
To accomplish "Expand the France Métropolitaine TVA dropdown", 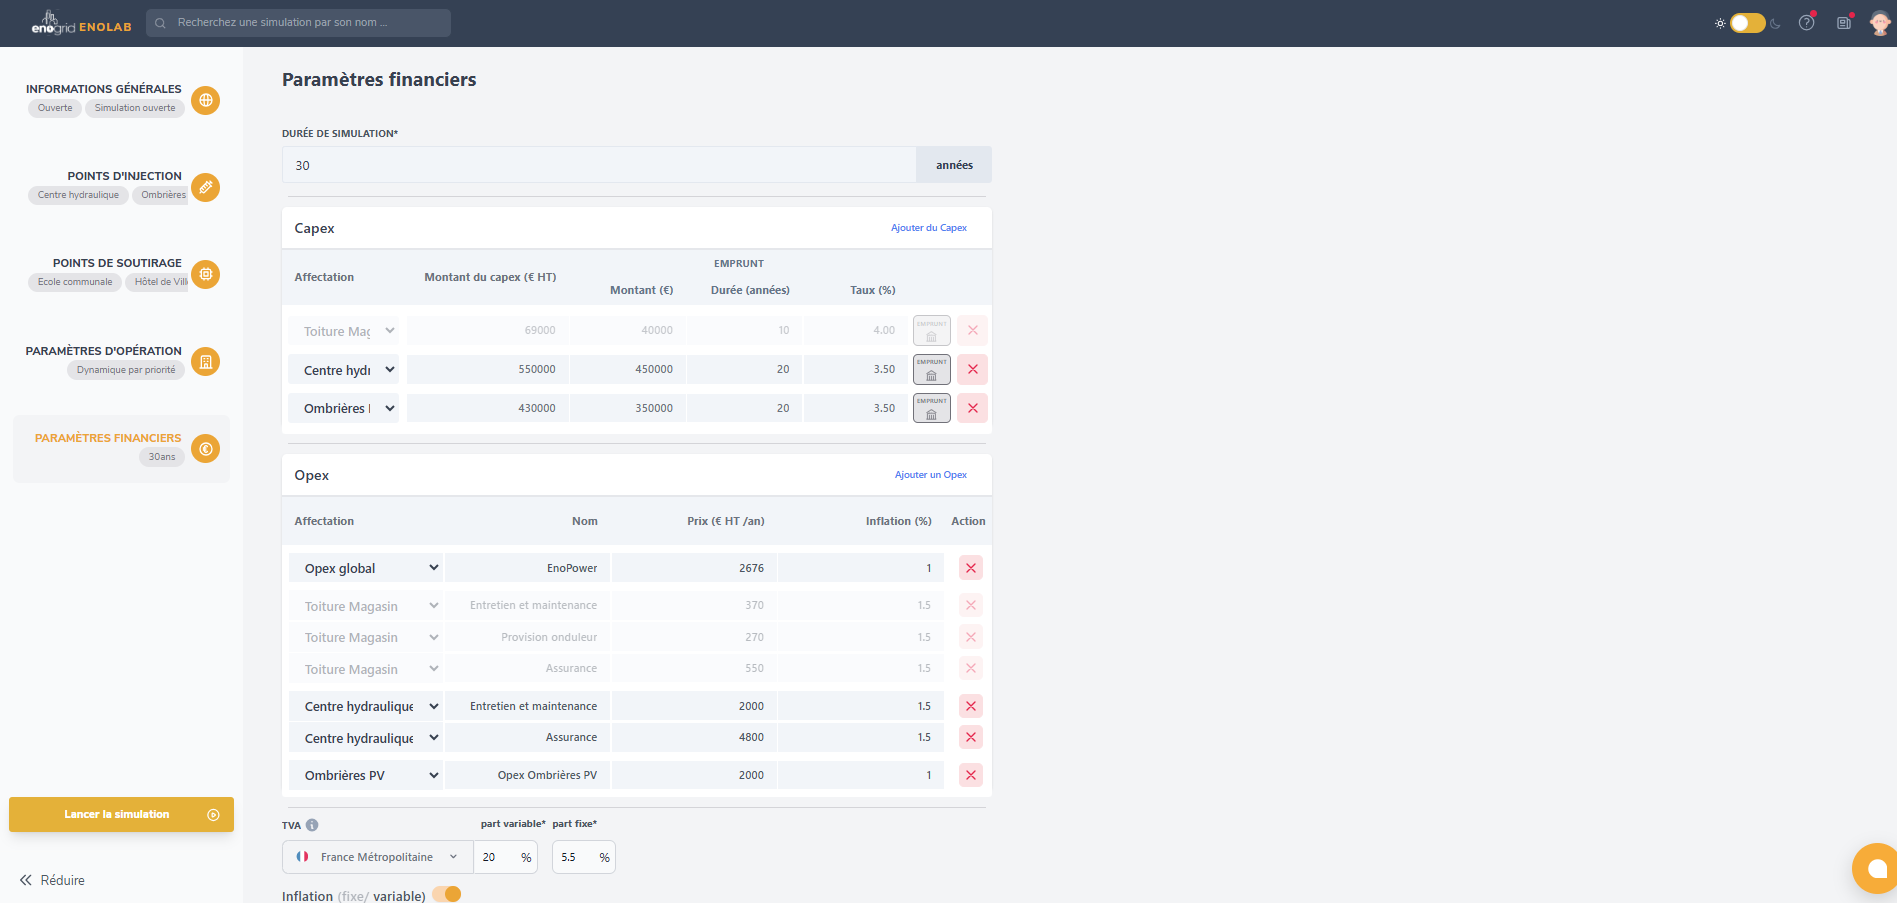I will (x=378, y=857).
